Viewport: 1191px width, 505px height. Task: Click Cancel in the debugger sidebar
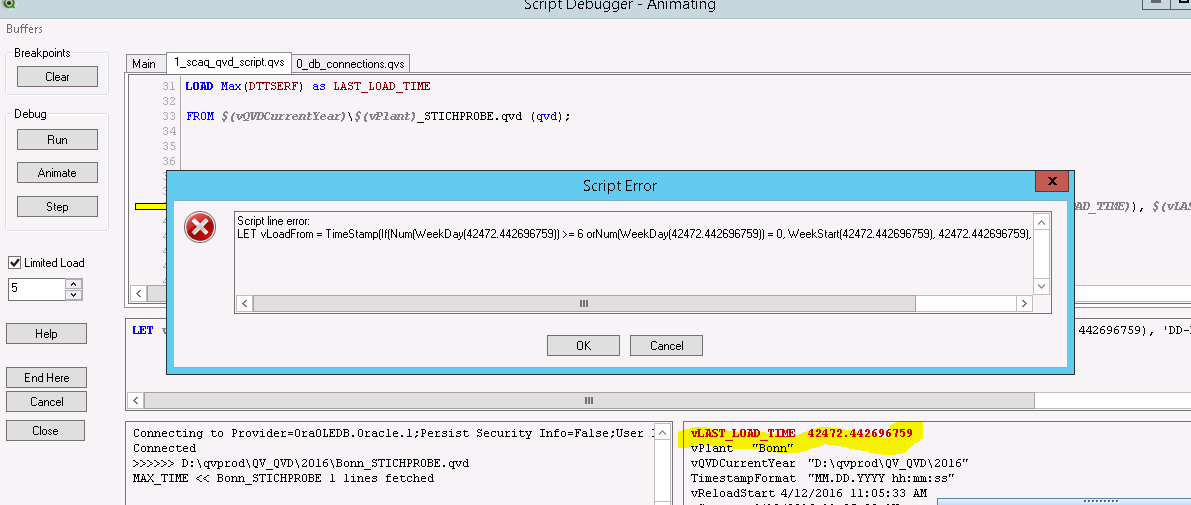pos(46,401)
